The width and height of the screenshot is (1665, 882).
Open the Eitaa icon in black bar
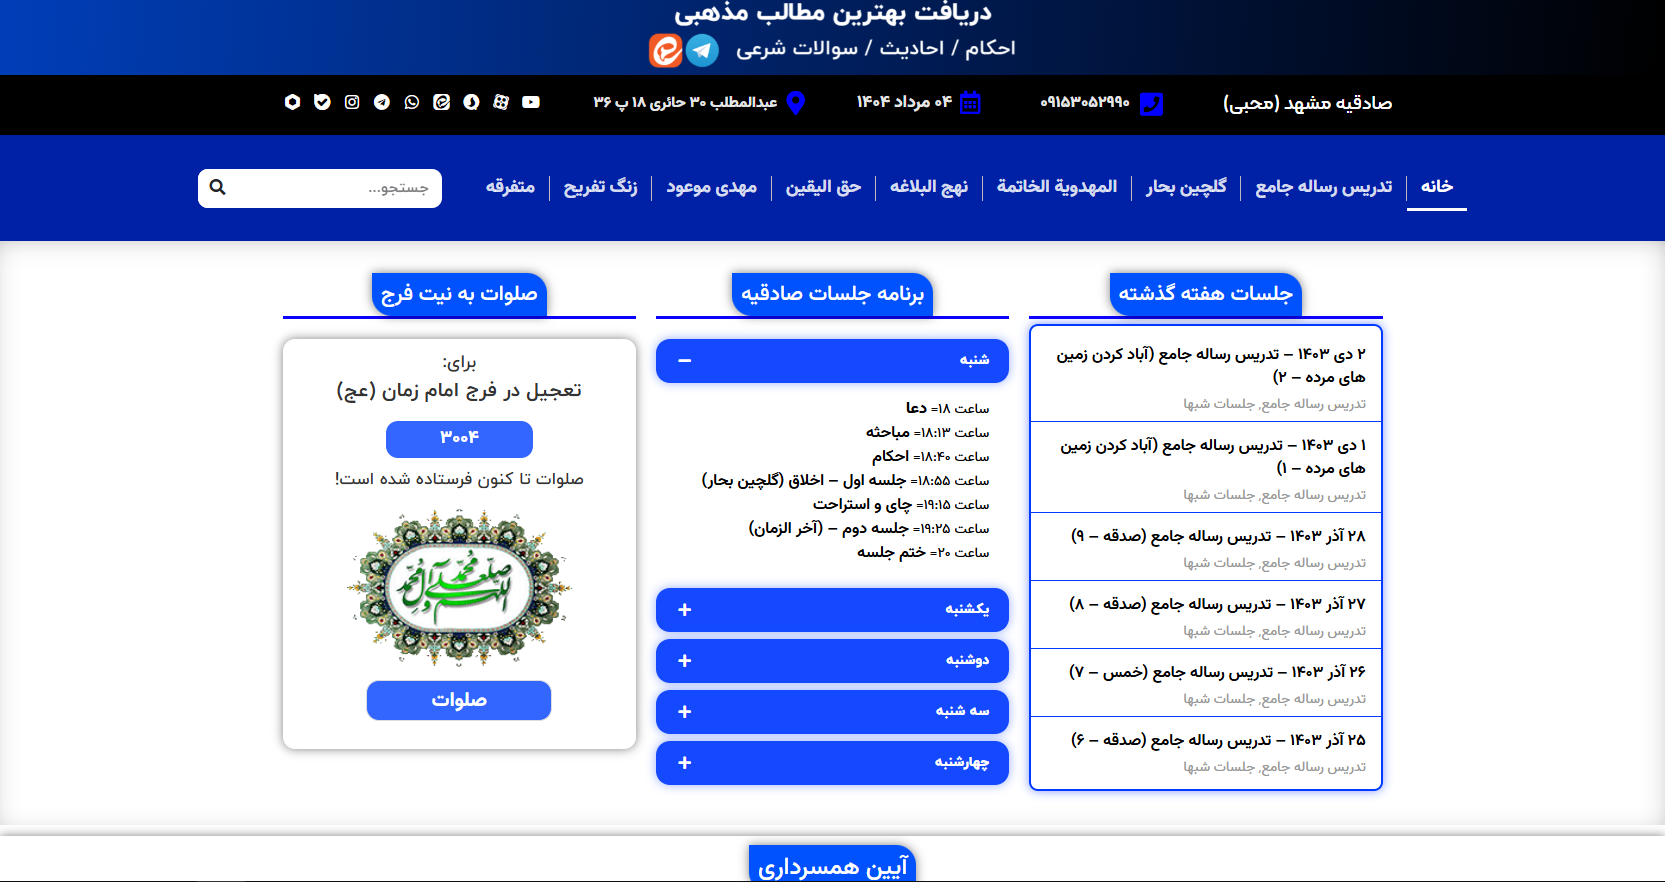point(441,102)
